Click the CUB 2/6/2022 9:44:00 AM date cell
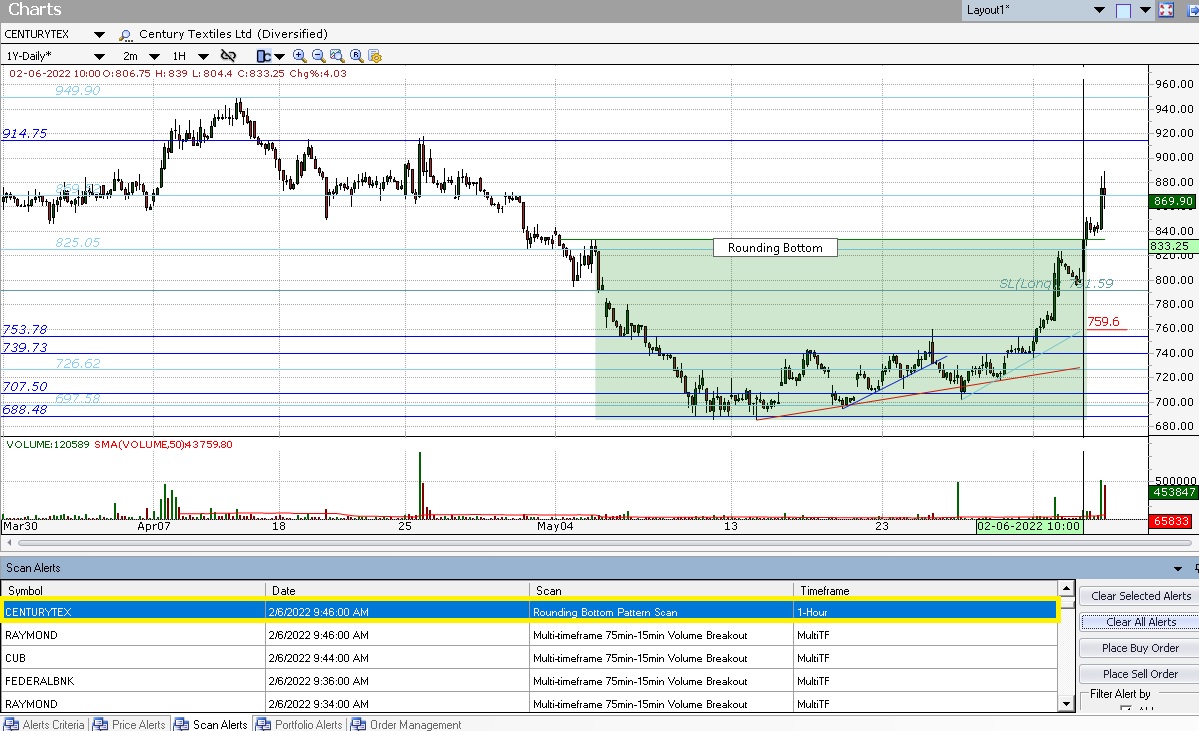Image resolution: width=1199 pixels, height=731 pixels. coord(397,658)
